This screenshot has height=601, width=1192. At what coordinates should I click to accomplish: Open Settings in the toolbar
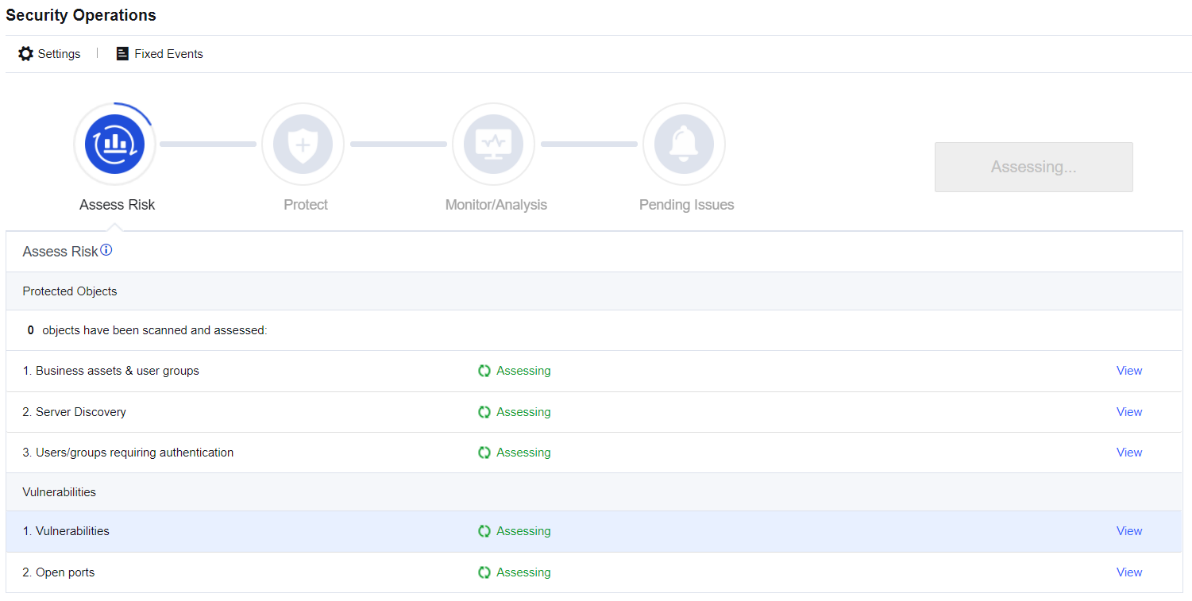(59, 54)
